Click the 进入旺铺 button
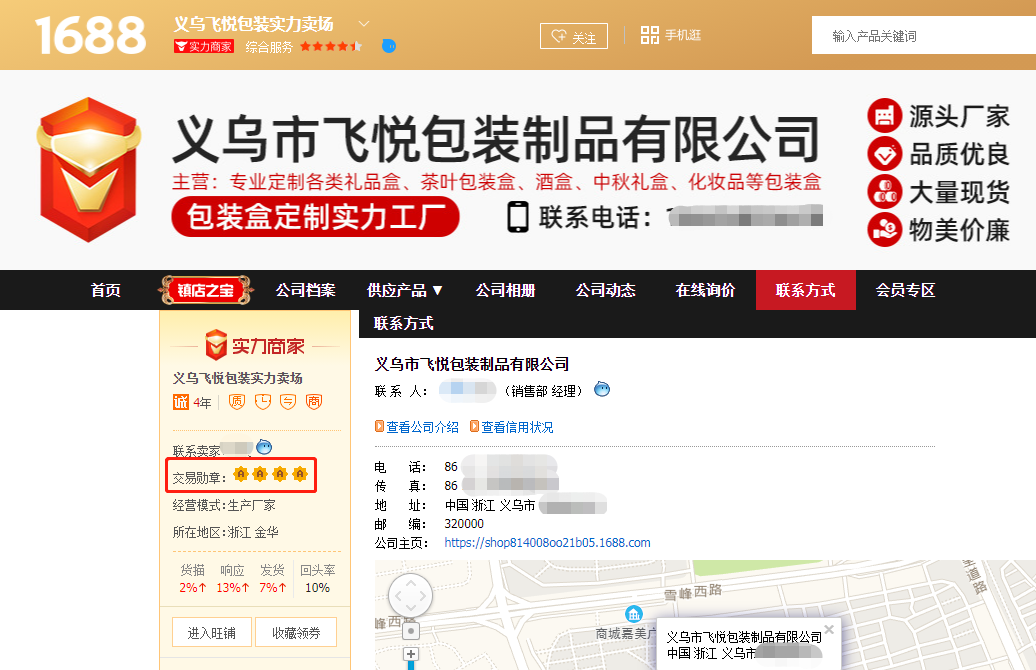This screenshot has height=670, width=1036. point(211,632)
